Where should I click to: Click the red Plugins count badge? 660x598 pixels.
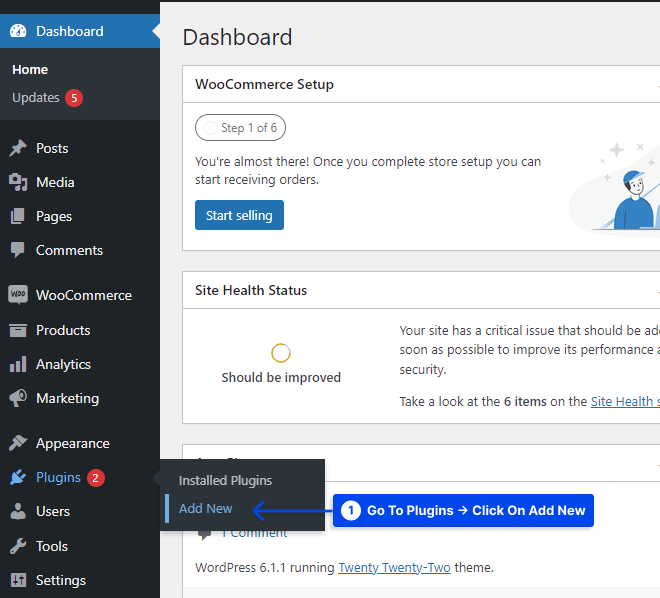(96, 478)
